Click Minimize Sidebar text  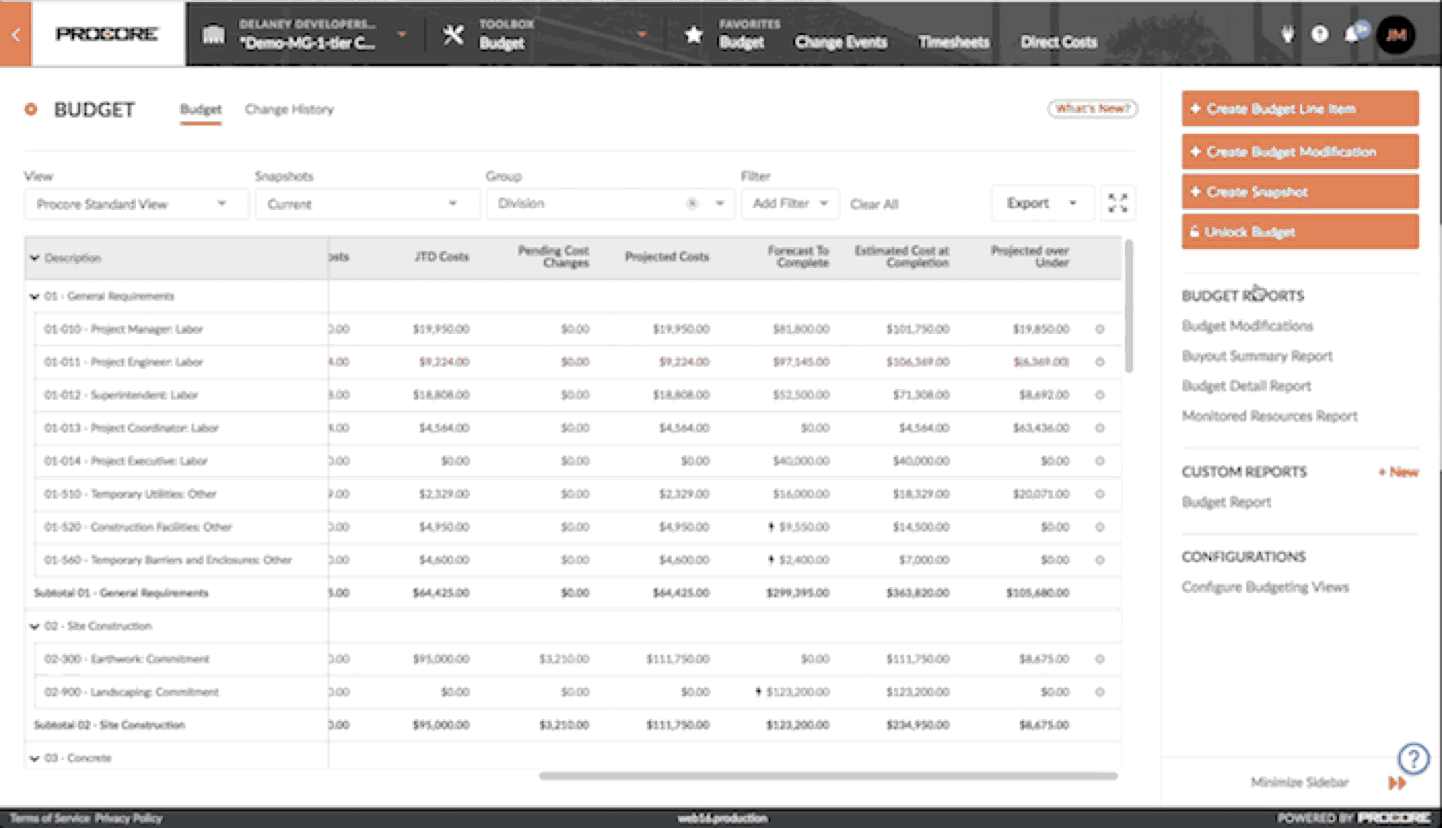pos(1299,783)
